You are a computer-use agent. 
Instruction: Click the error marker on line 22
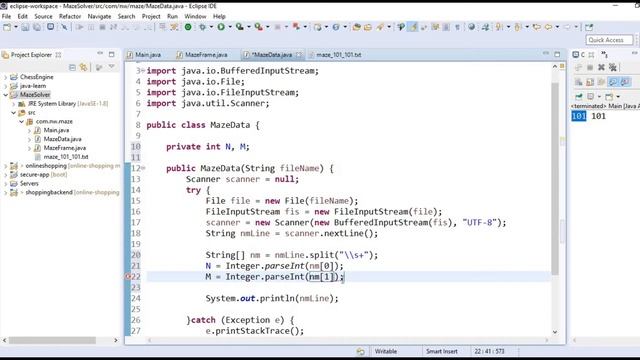127,277
